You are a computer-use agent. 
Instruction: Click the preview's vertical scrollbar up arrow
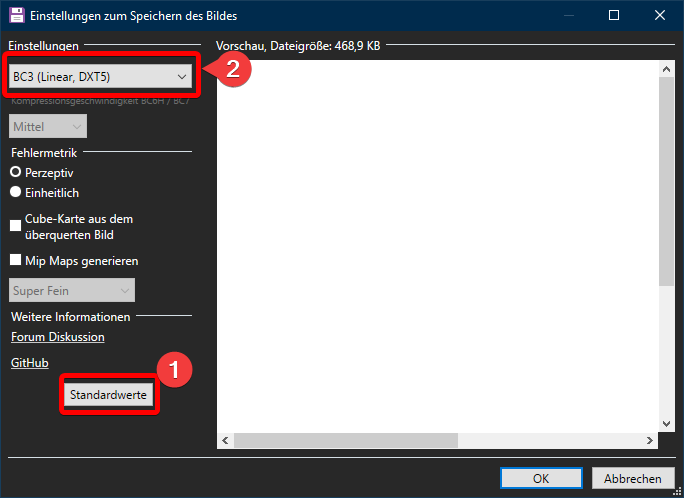tap(667, 69)
